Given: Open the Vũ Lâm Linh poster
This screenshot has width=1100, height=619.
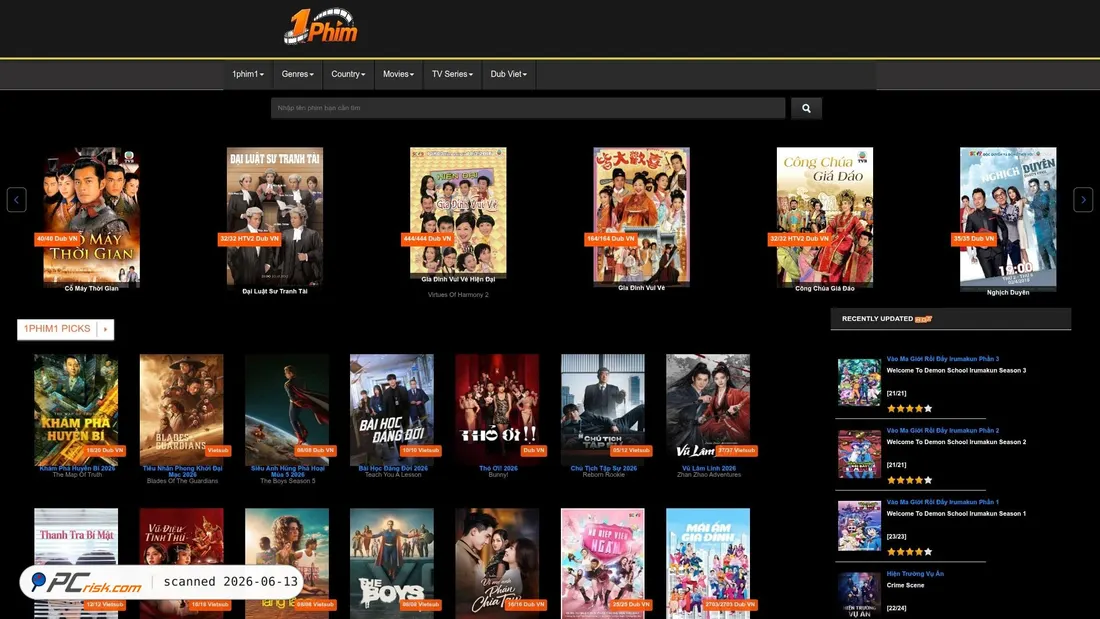Looking at the screenshot, I should 708,409.
